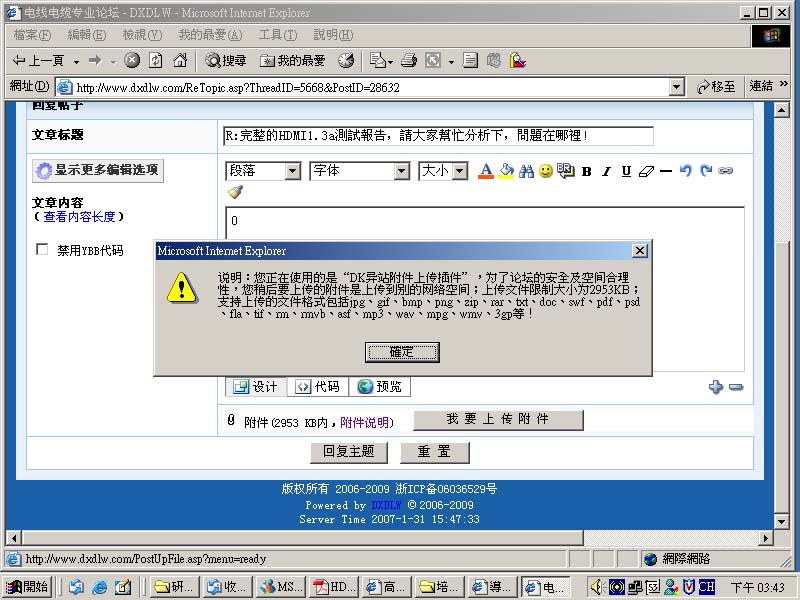This screenshot has height=600, width=800.
Task: Click the Refresh page icon
Action: coord(156,61)
